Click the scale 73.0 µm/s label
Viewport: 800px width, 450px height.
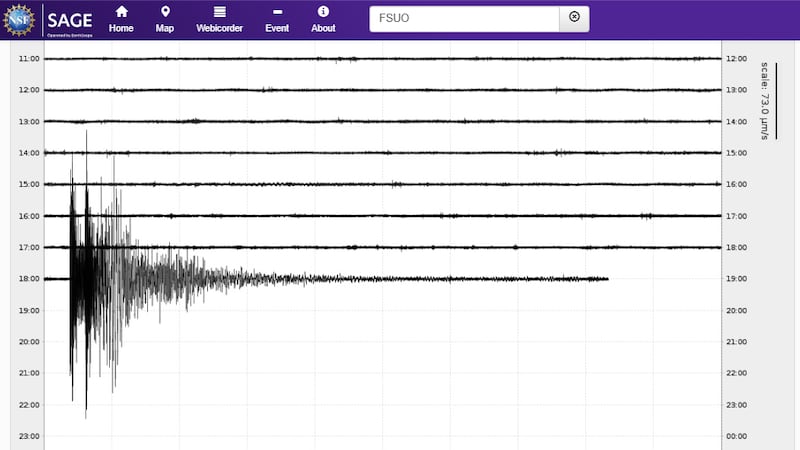point(764,101)
